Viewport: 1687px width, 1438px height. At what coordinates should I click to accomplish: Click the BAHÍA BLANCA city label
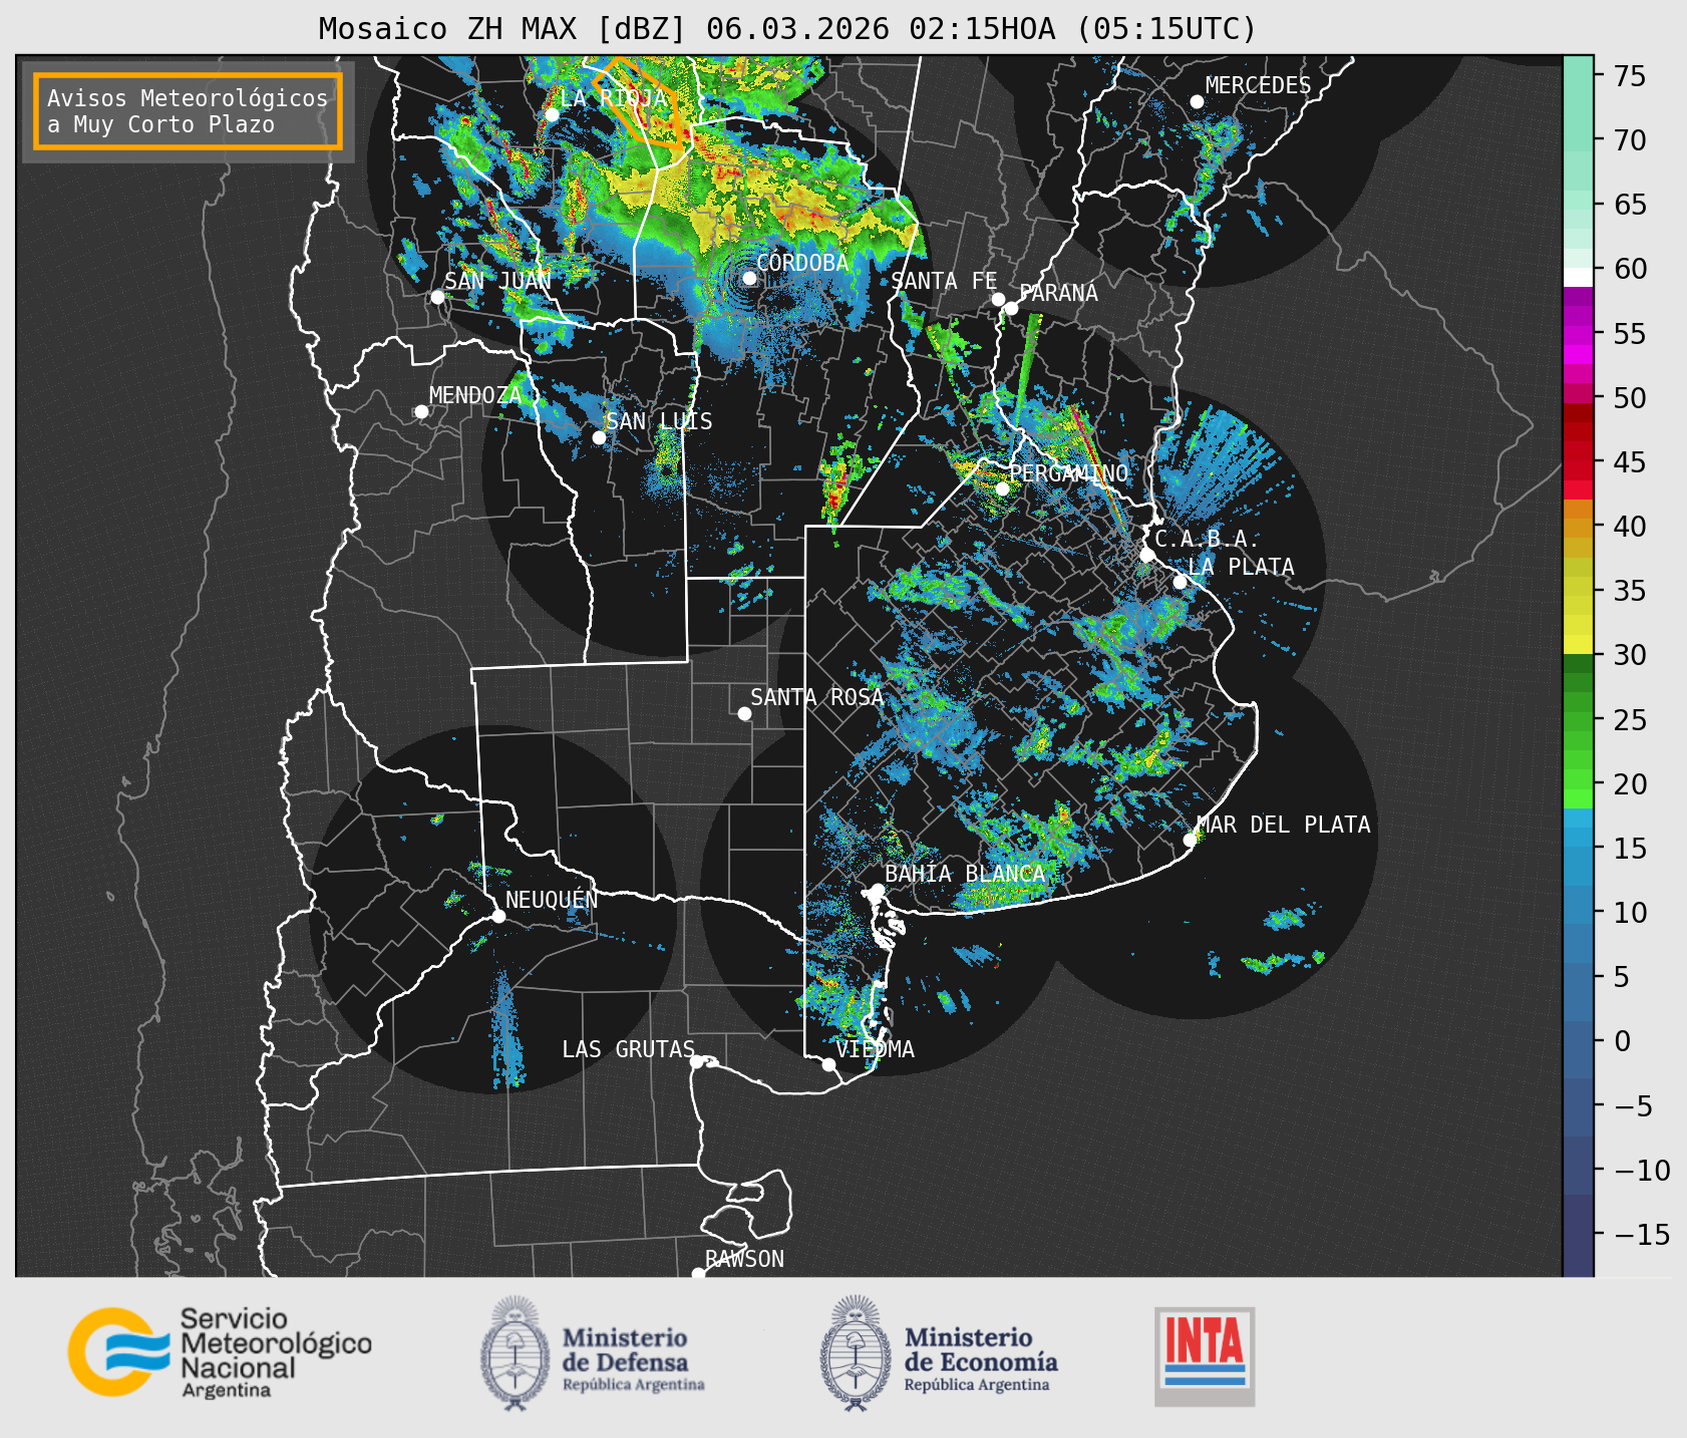[x=965, y=873]
